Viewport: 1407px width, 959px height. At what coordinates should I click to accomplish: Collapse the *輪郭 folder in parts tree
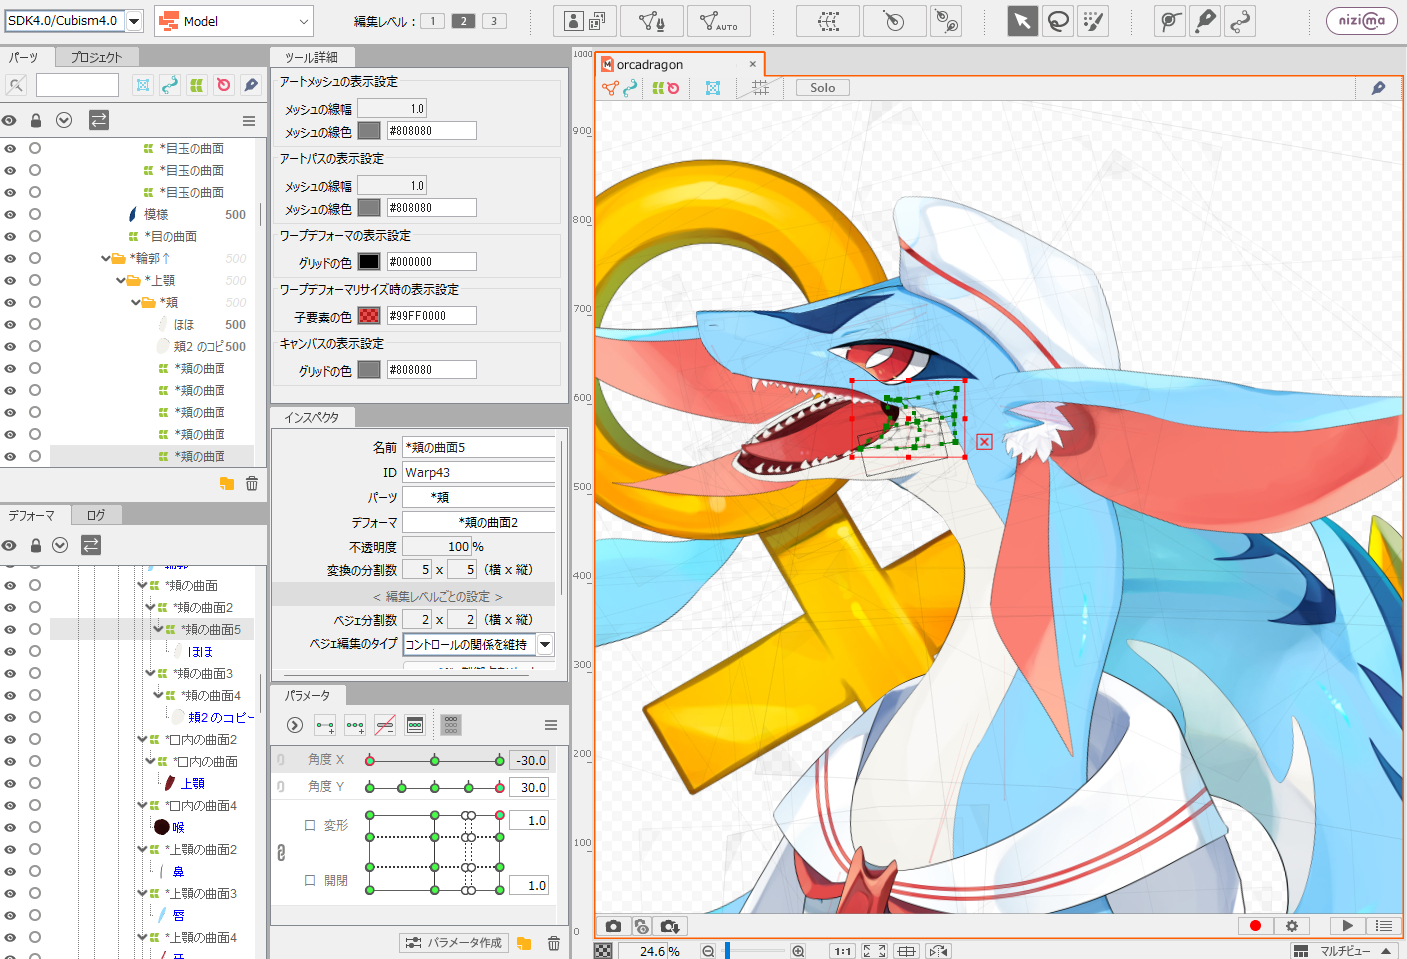[106, 258]
